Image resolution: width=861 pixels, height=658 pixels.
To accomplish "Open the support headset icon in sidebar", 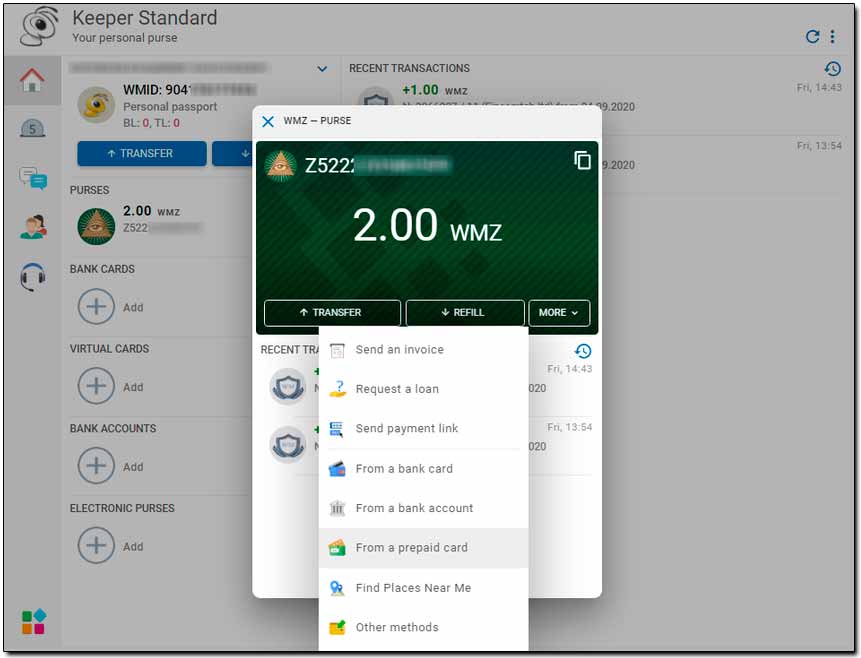I will coord(32,276).
